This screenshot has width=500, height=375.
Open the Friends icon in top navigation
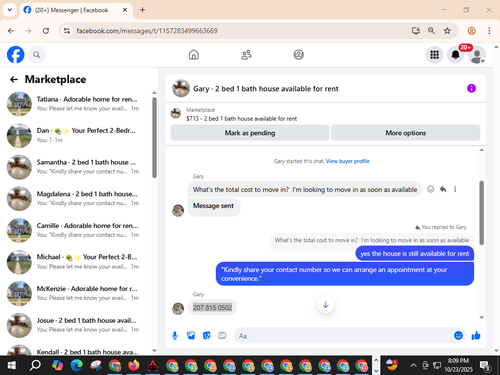tap(246, 55)
